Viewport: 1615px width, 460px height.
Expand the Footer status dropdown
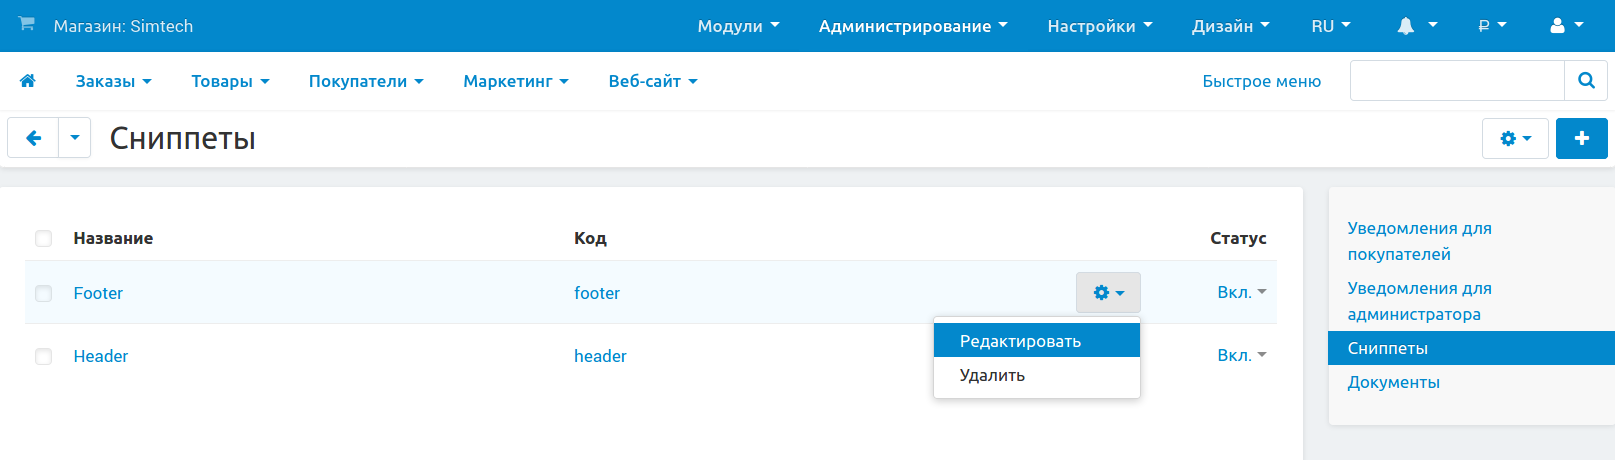1241,292
